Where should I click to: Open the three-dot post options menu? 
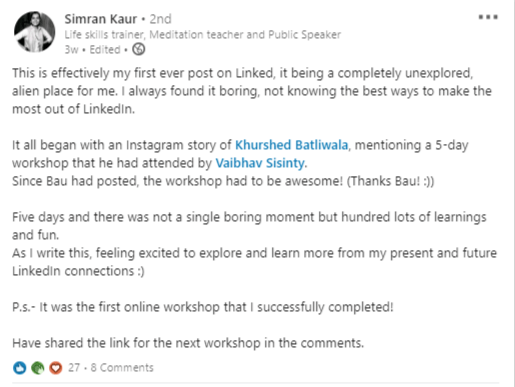tap(488, 17)
